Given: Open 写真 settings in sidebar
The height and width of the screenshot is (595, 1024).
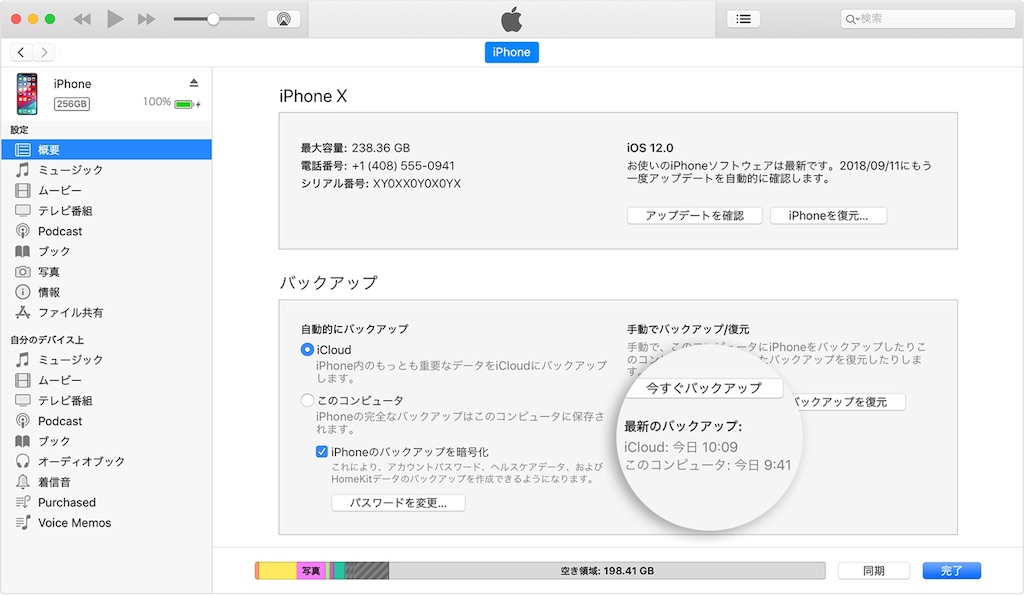Looking at the screenshot, I should pos(106,272).
